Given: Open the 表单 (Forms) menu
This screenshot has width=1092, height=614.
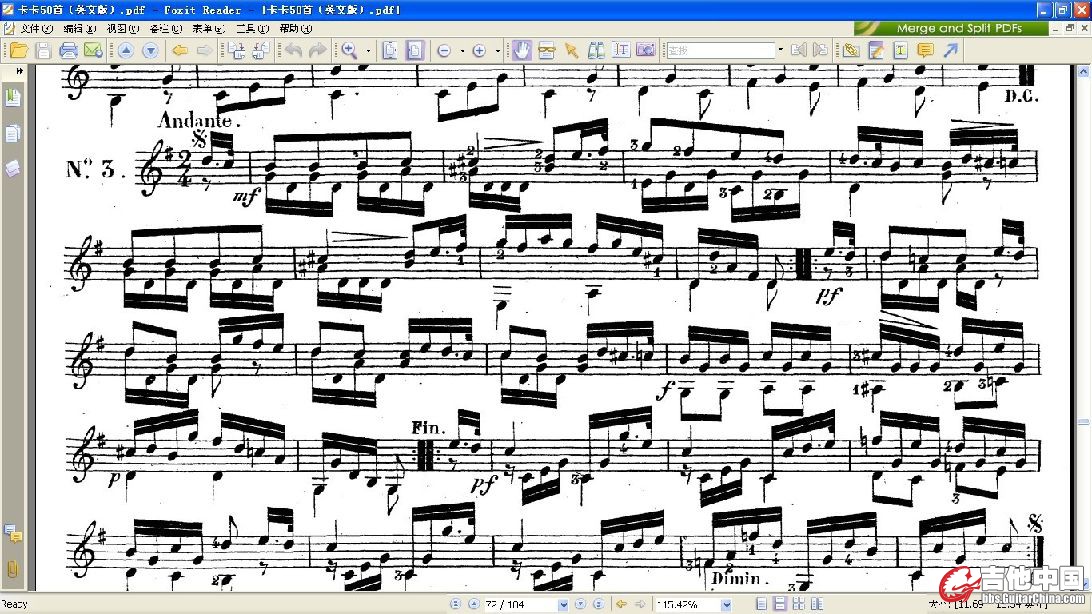Looking at the screenshot, I should [209, 29].
